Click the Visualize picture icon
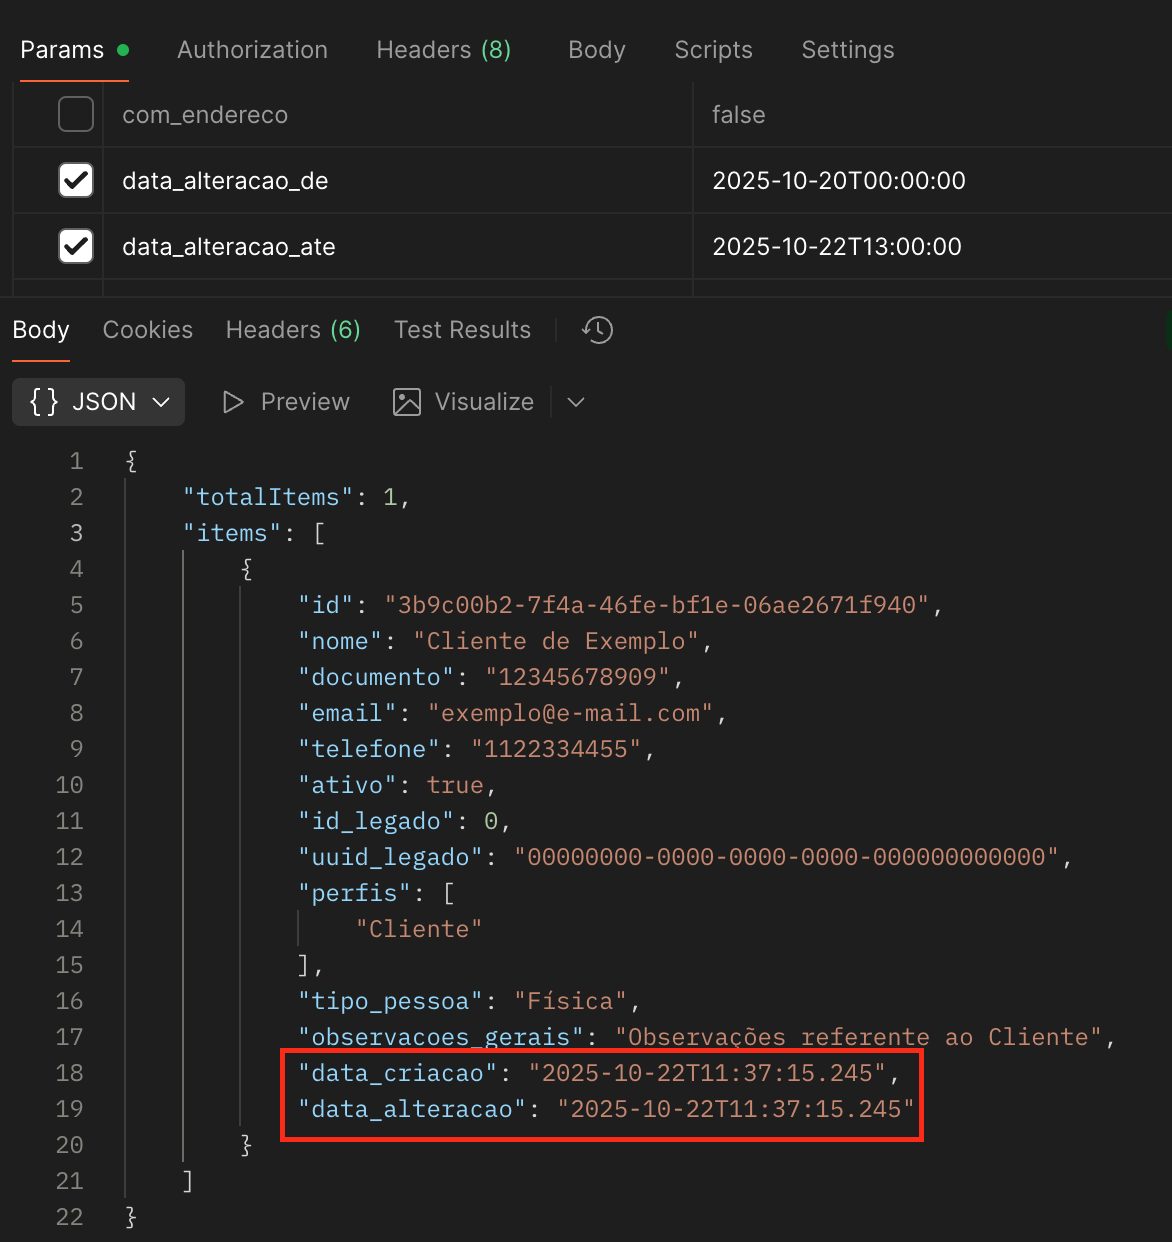 406,402
